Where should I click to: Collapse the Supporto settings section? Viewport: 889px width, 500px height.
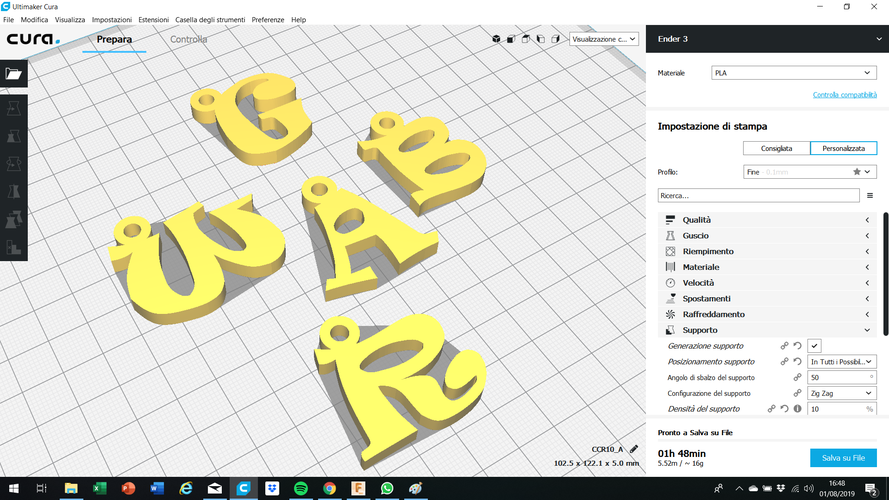tap(768, 330)
